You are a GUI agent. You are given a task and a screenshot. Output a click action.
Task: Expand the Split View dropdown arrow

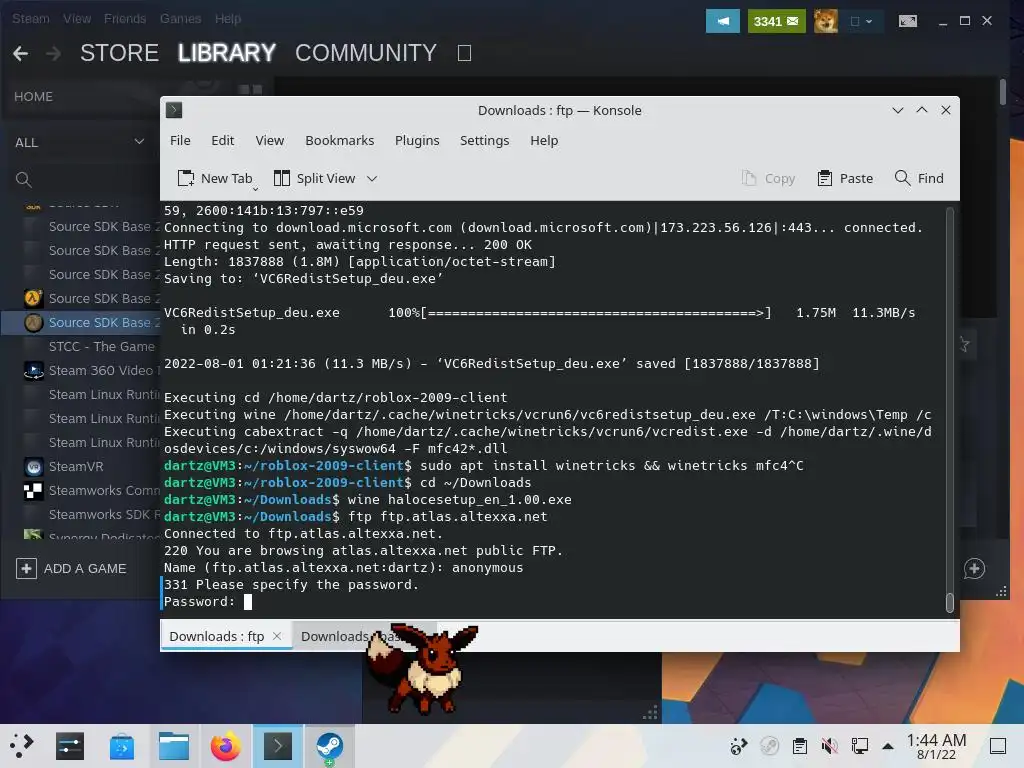[x=372, y=178]
